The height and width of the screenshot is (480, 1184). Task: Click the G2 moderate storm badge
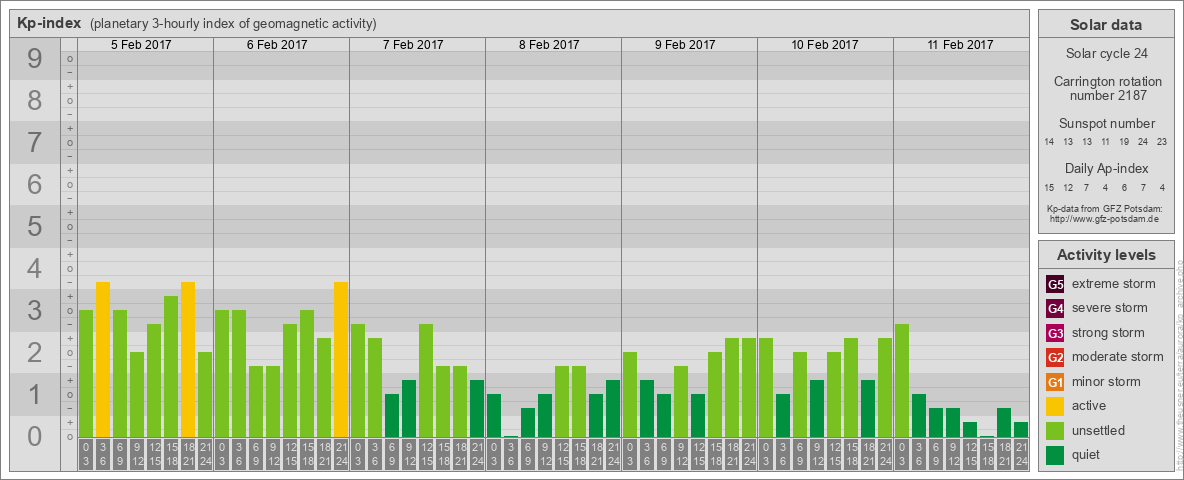tap(1055, 357)
